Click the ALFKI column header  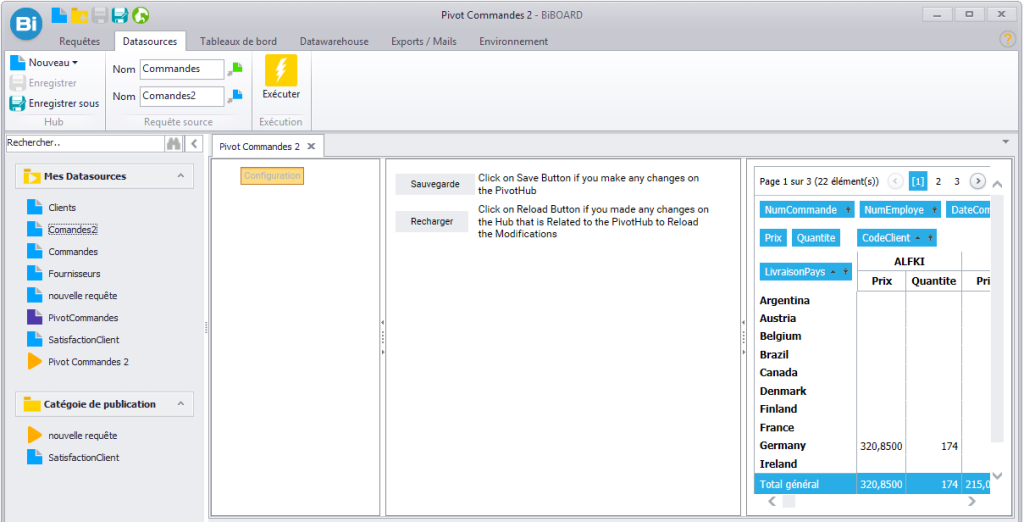pos(908,261)
